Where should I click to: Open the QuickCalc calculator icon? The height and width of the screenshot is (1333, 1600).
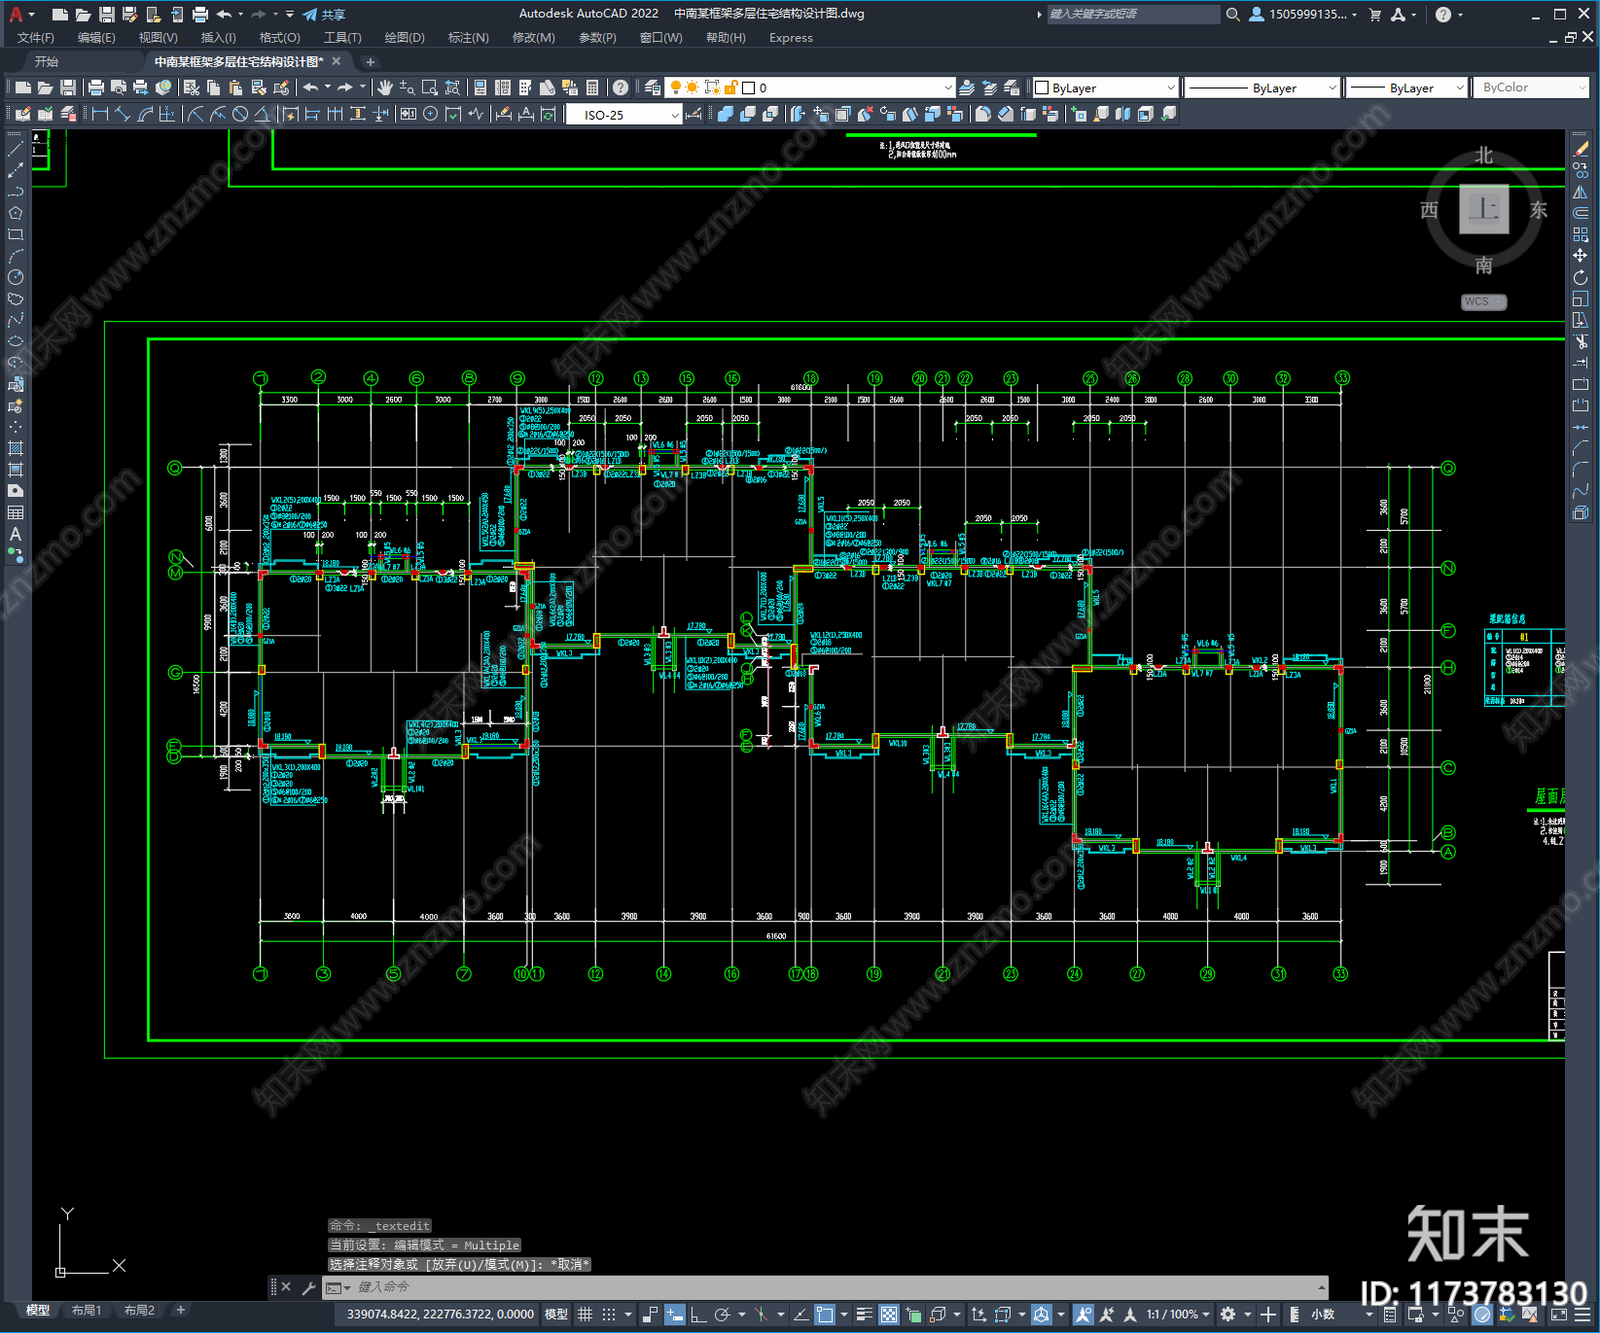click(x=592, y=88)
